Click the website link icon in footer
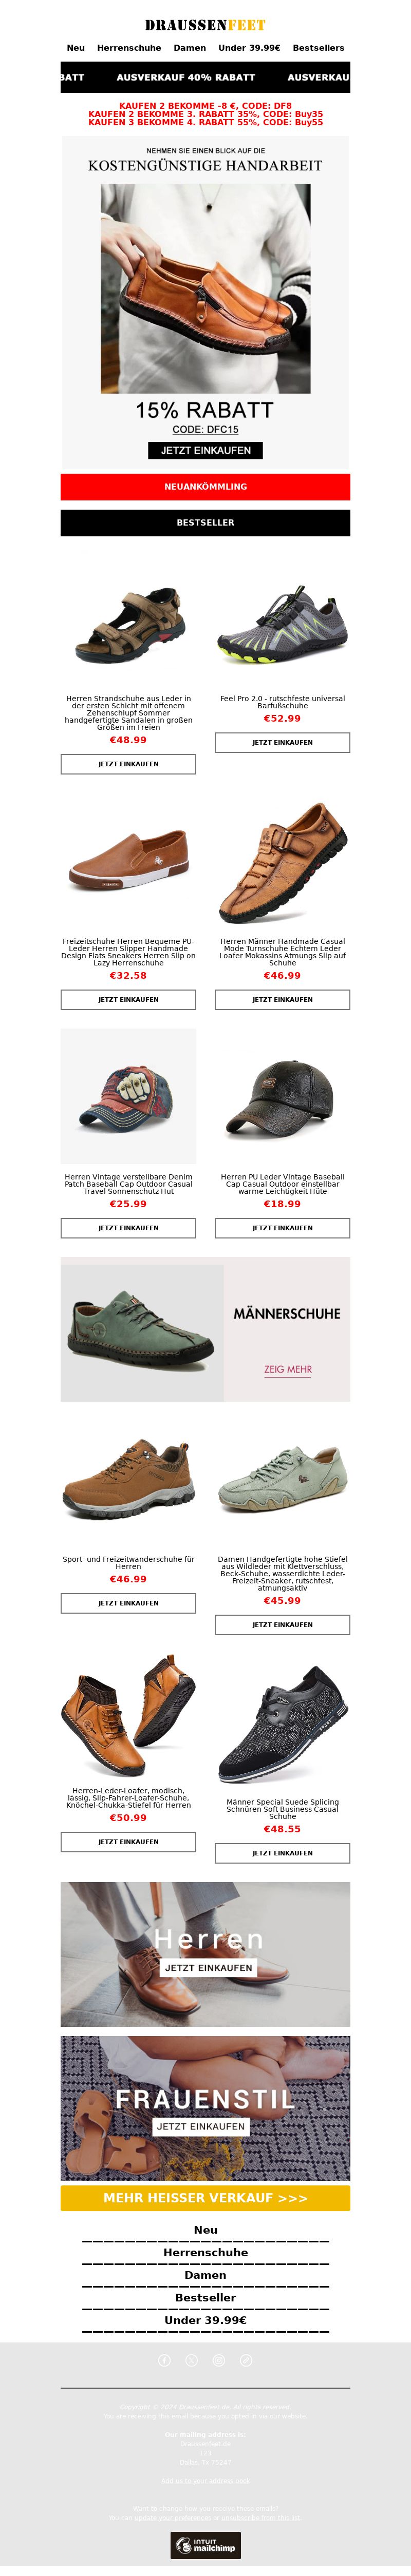411x2576 pixels. (246, 2360)
